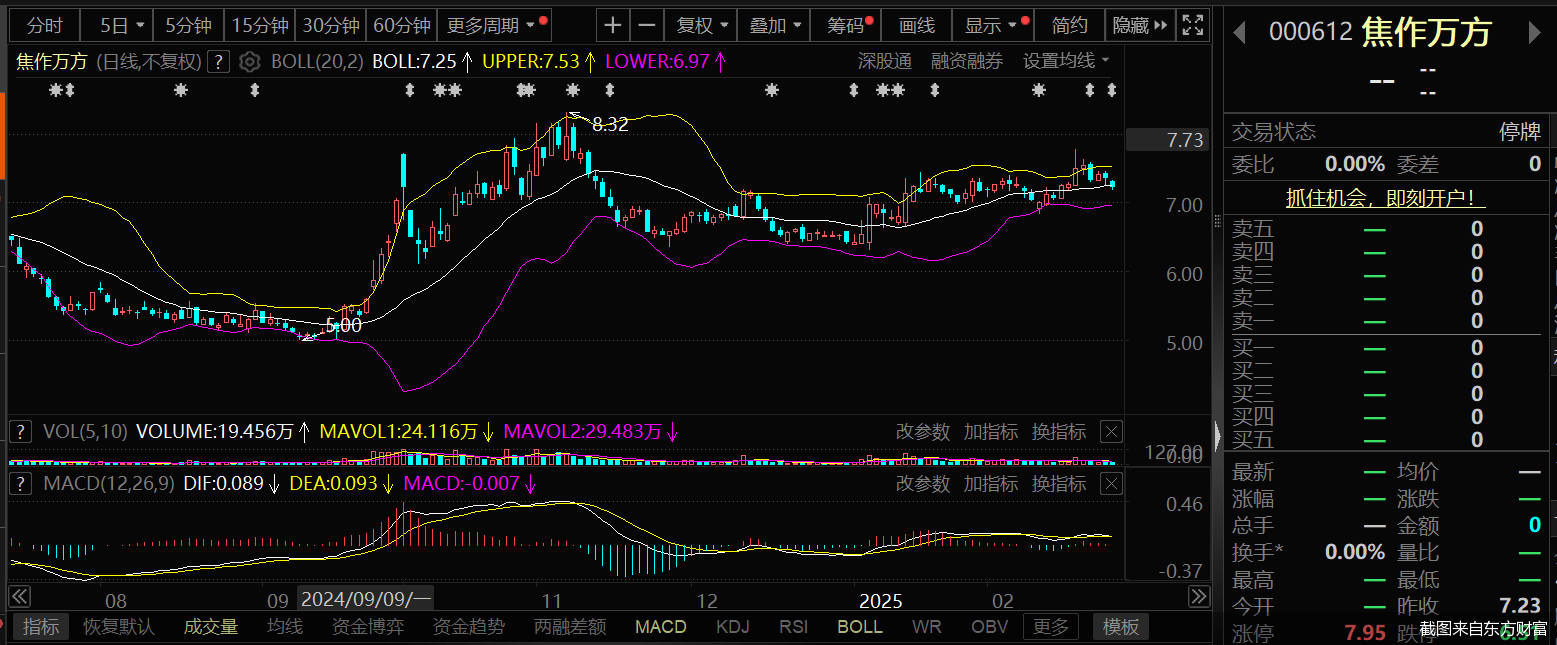
Task: Go to next stock arrow
Action: (x=1535, y=33)
